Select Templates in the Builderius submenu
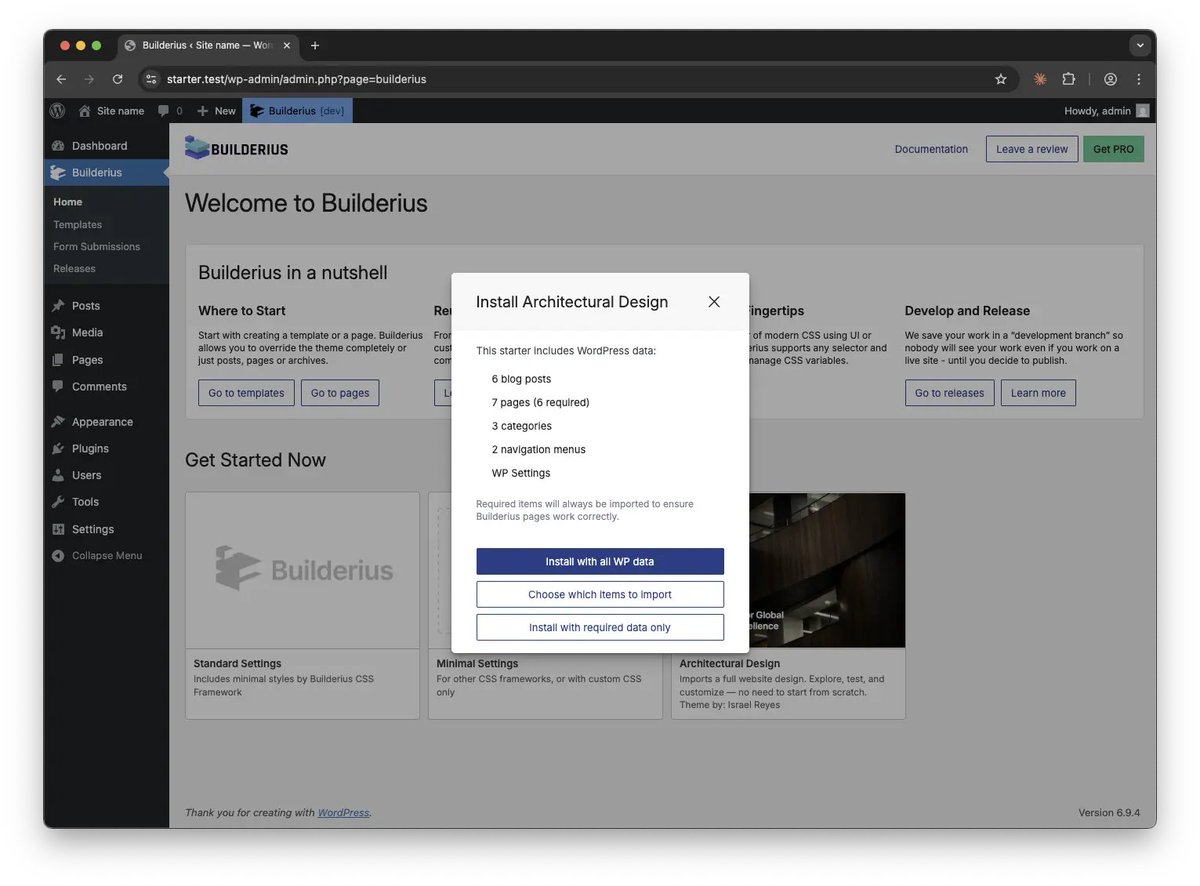Viewport: 1200px width, 886px height. 79,224
